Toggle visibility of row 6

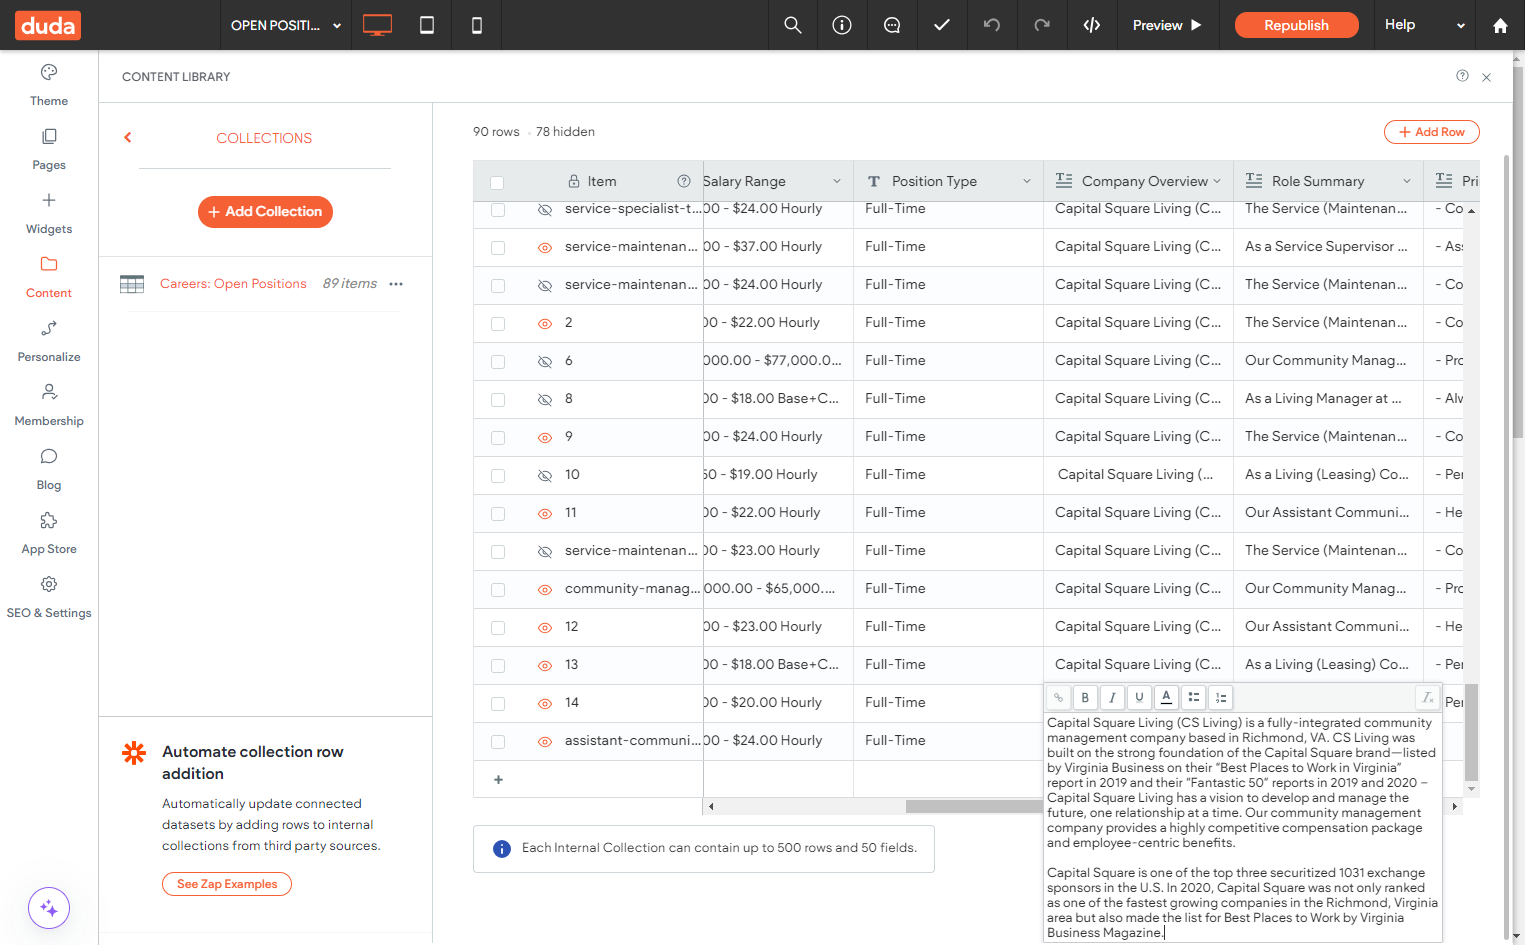tap(545, 361)
